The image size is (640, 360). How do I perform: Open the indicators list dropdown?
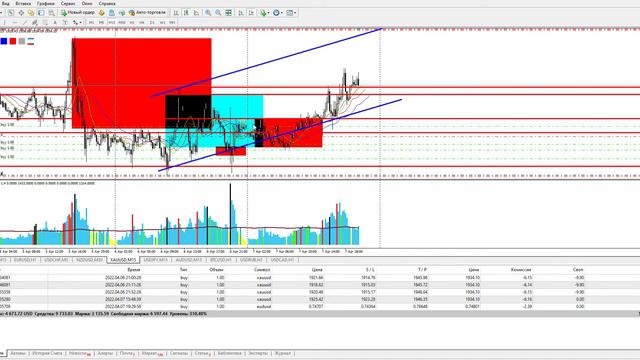[x=264, y=13]
